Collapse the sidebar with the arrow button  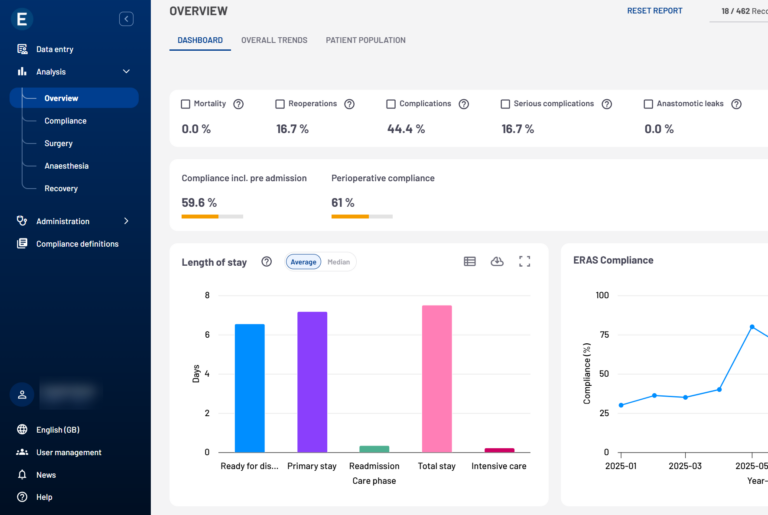coord(126,19)
